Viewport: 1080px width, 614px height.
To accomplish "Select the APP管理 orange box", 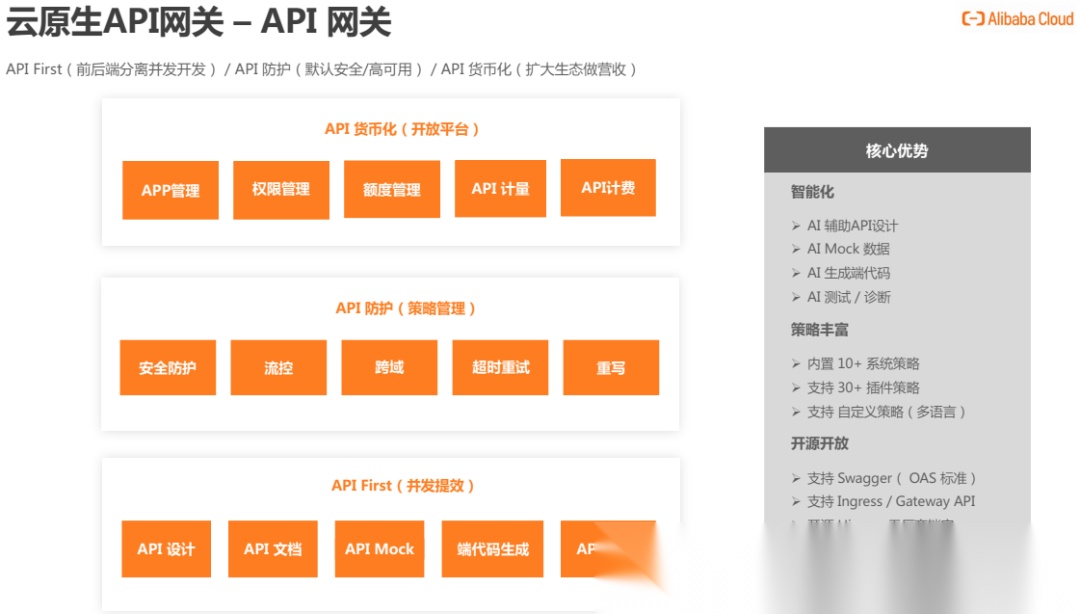I will pyautogui.click(x=170, y=190).
